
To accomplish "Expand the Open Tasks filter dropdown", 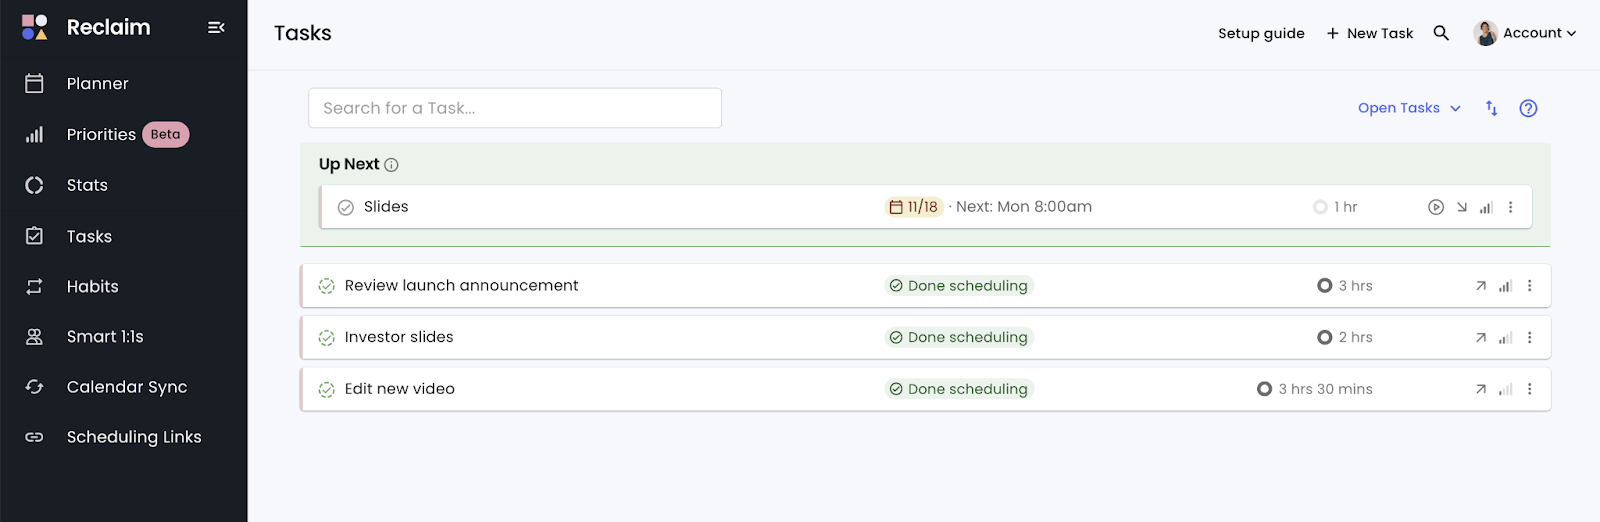I will coord(1409,108).
